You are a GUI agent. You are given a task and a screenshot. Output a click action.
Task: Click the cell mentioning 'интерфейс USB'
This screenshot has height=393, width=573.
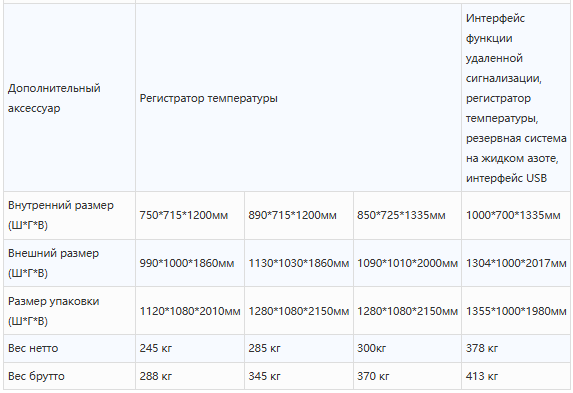(x=516, y=98)
